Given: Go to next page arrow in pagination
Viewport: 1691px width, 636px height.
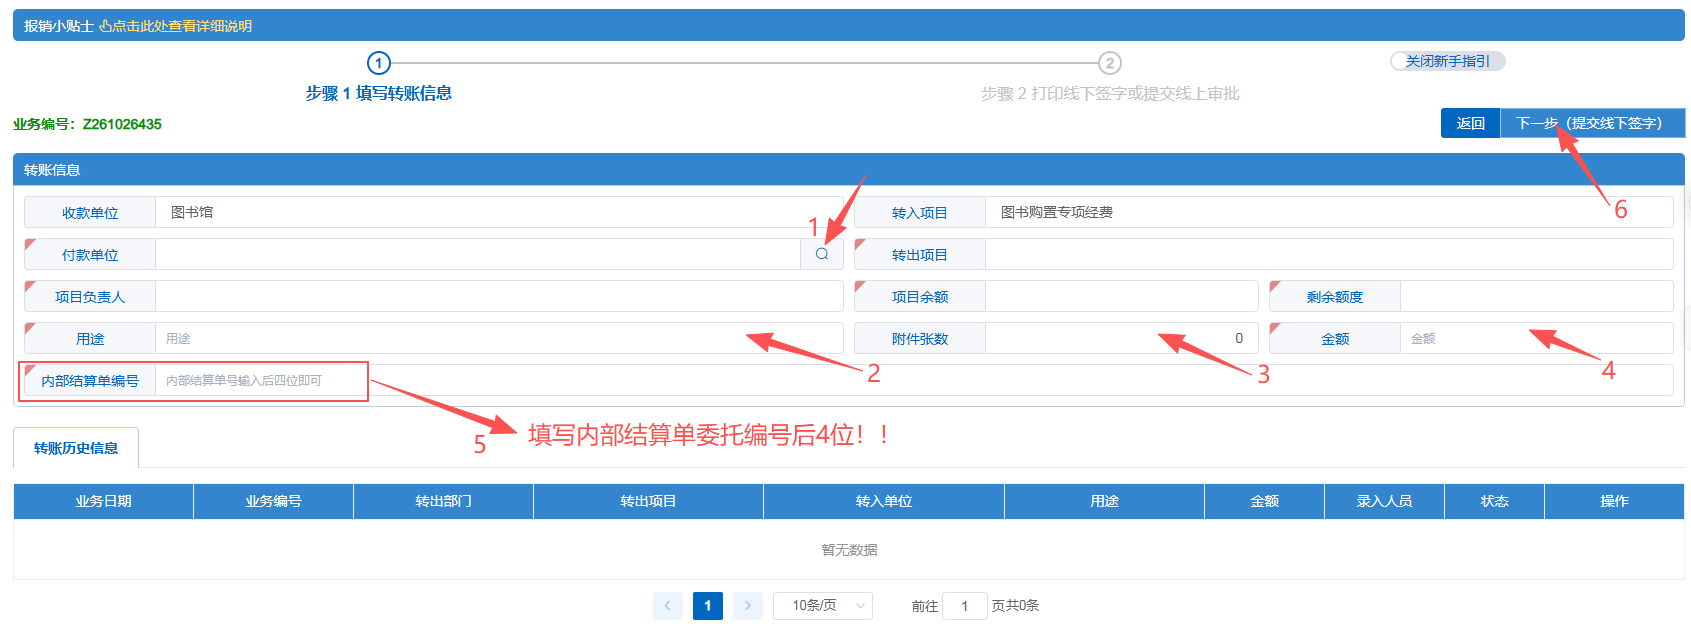Looking at the screenshot, I should coord(748,606).
